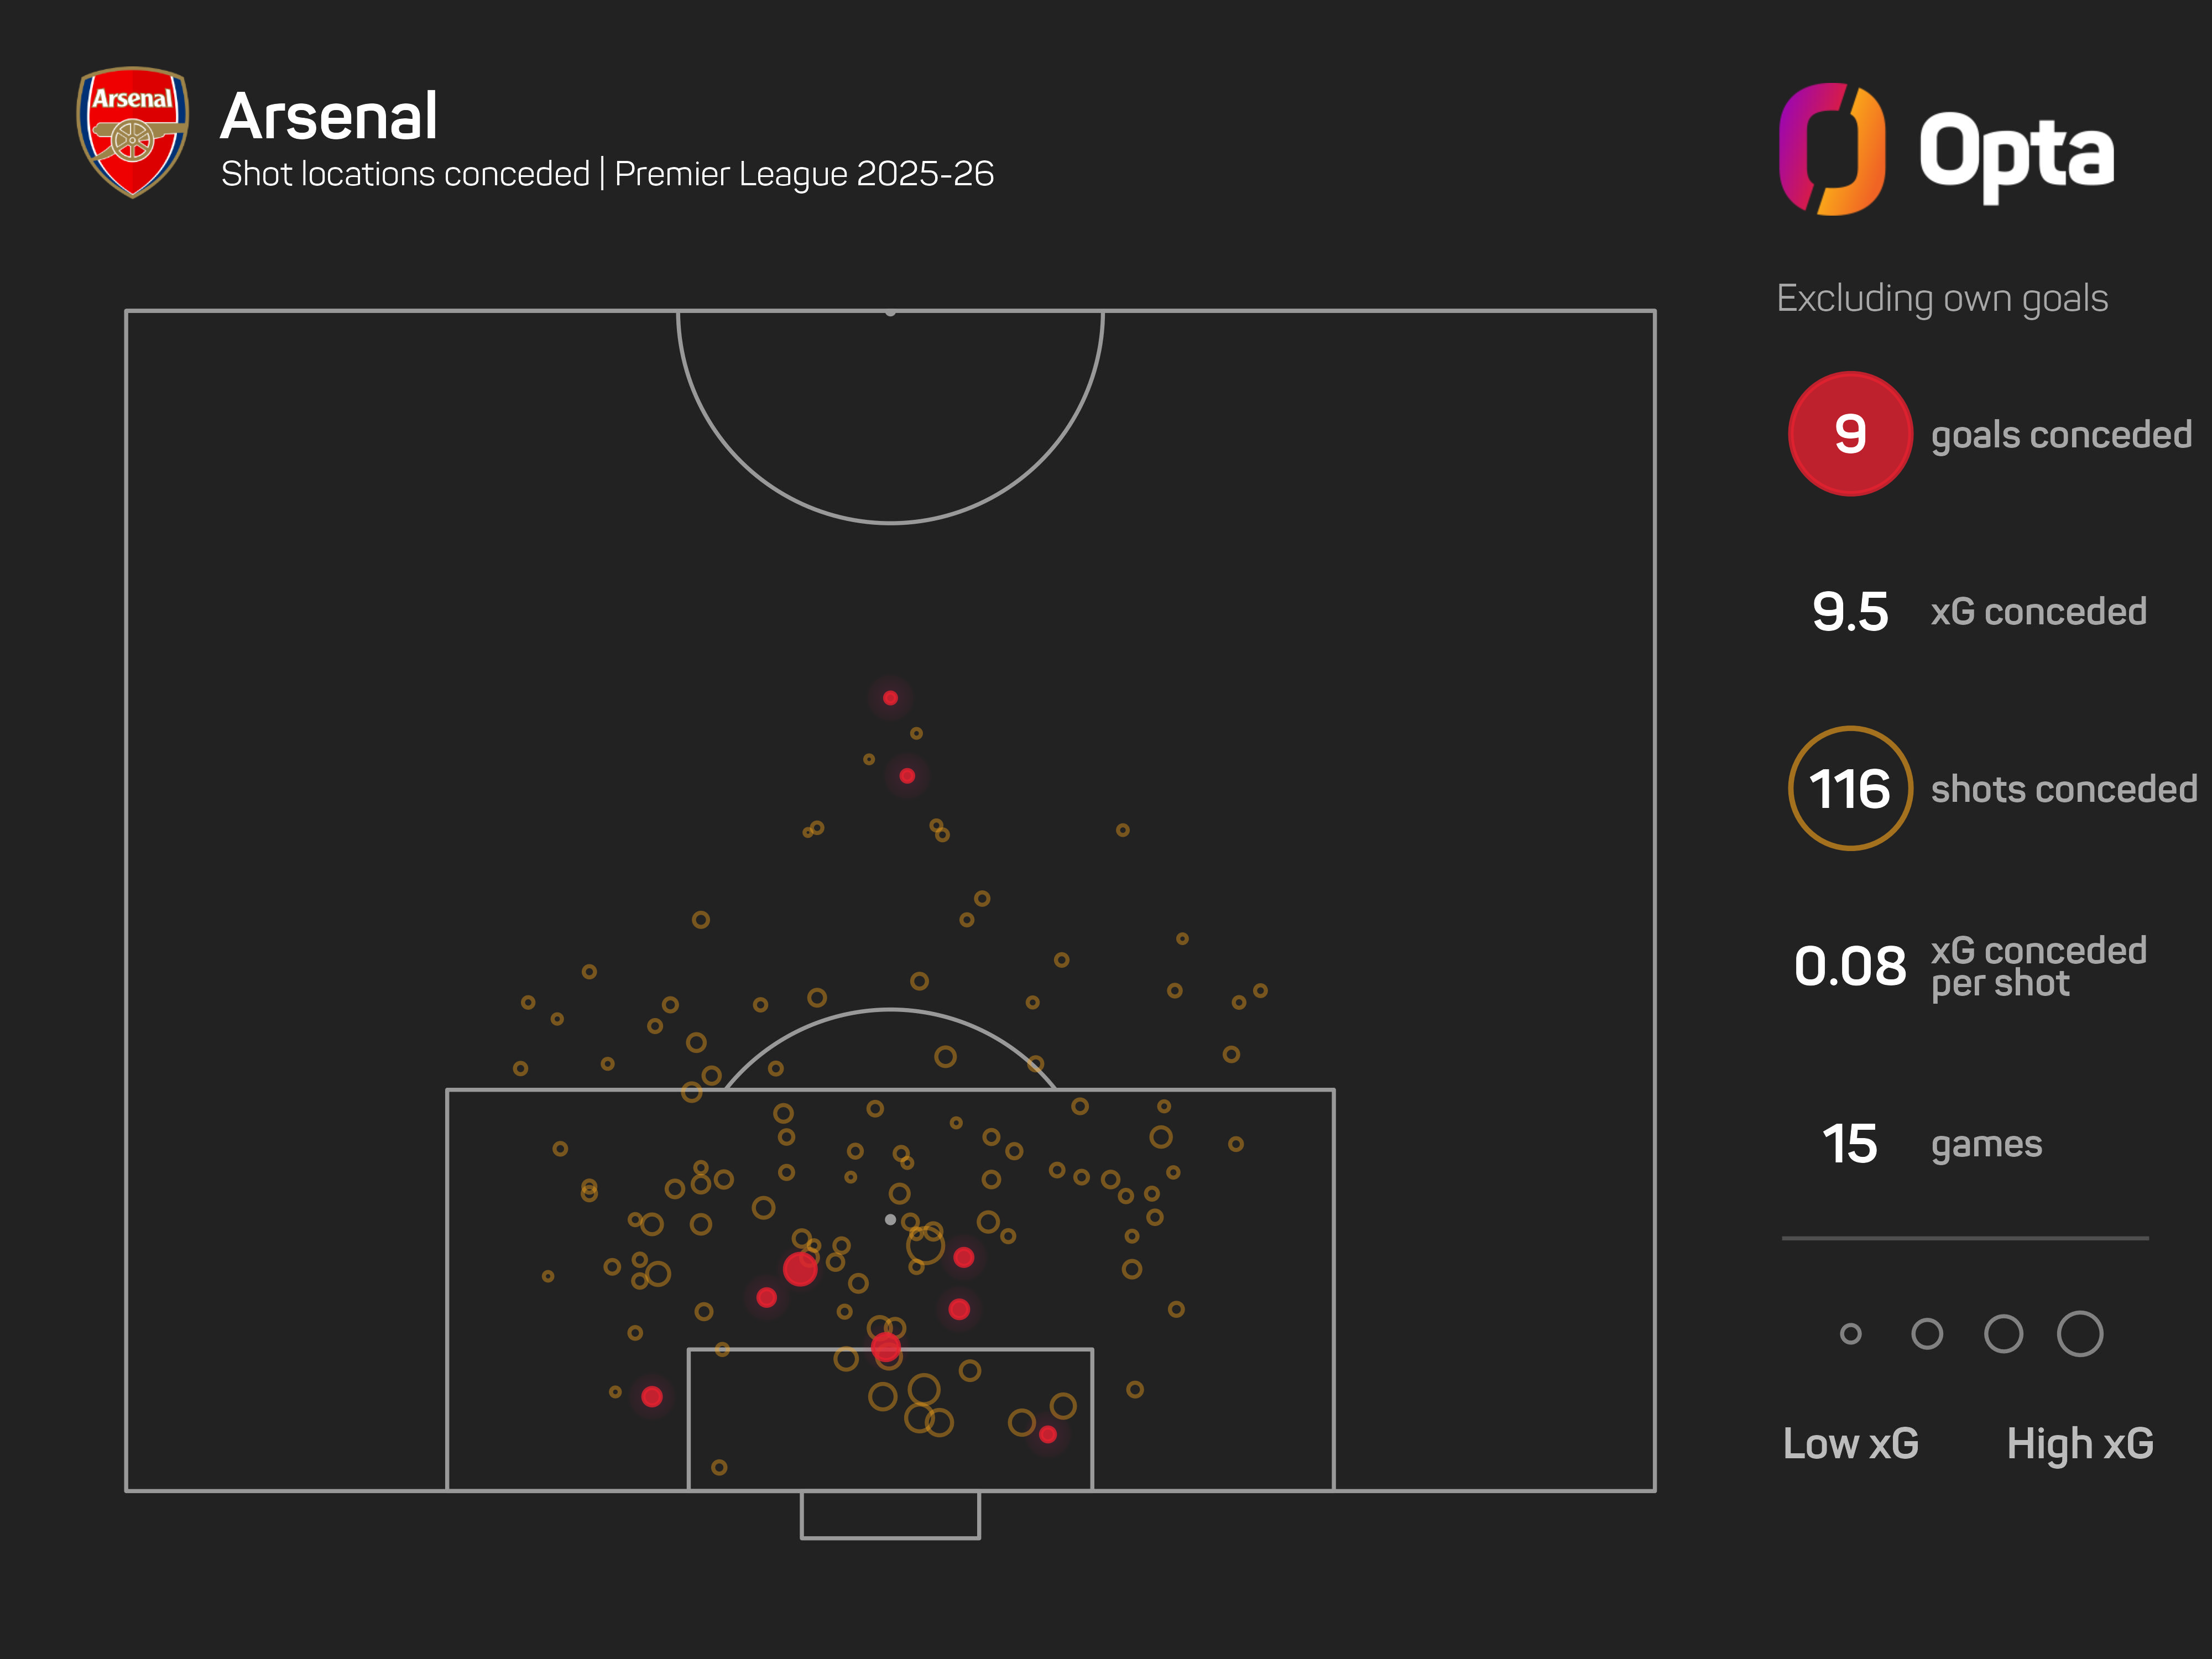The image size is (2212, 1659).
Task: Click the grey penalty spot
Action: [890, 1220]
